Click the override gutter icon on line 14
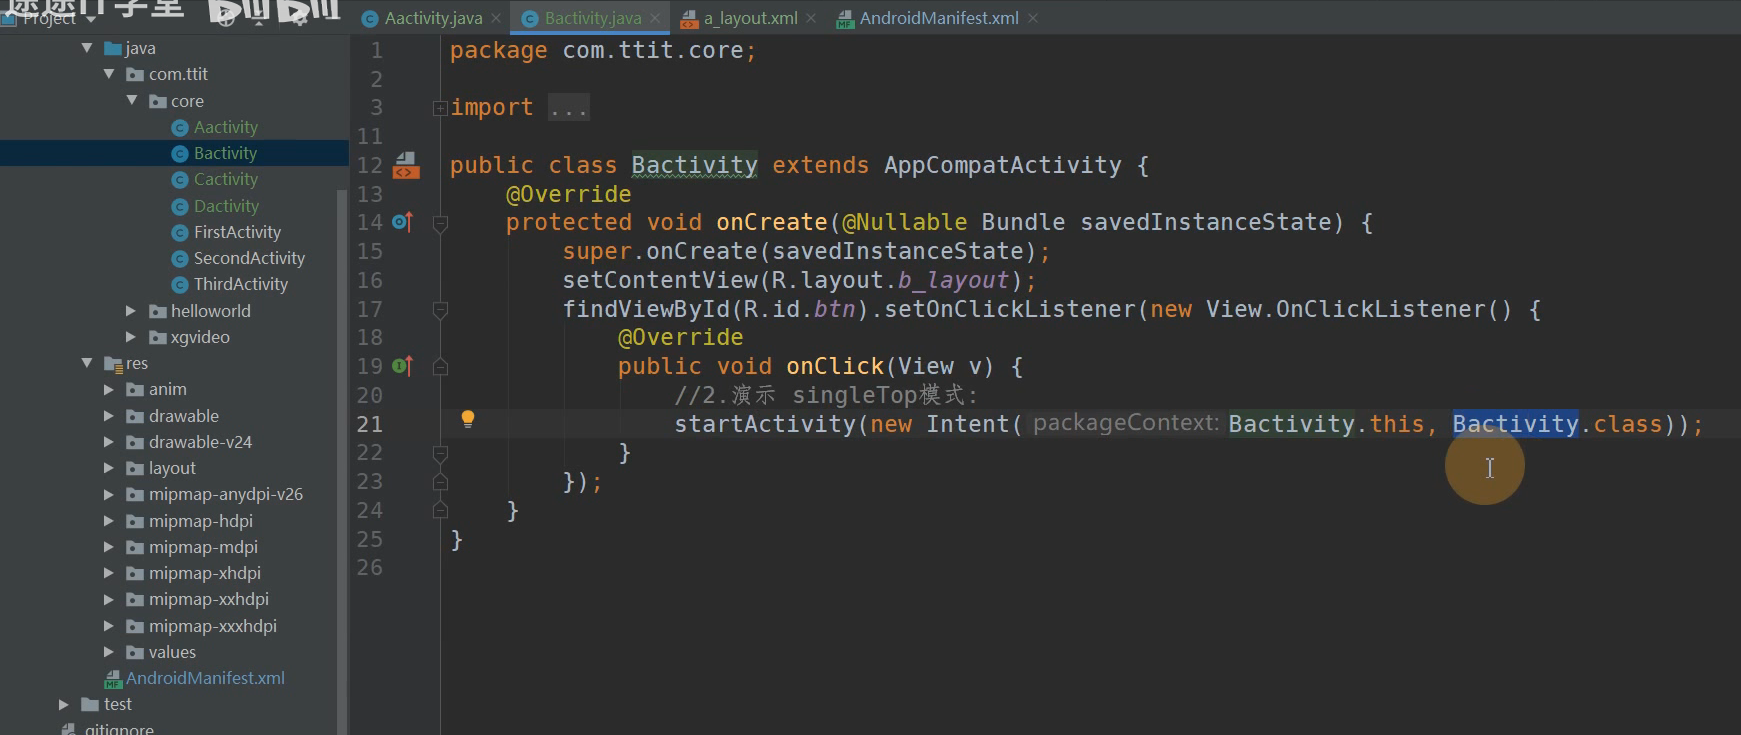This screenshot has width=1741, height=735. coord(402,222)
